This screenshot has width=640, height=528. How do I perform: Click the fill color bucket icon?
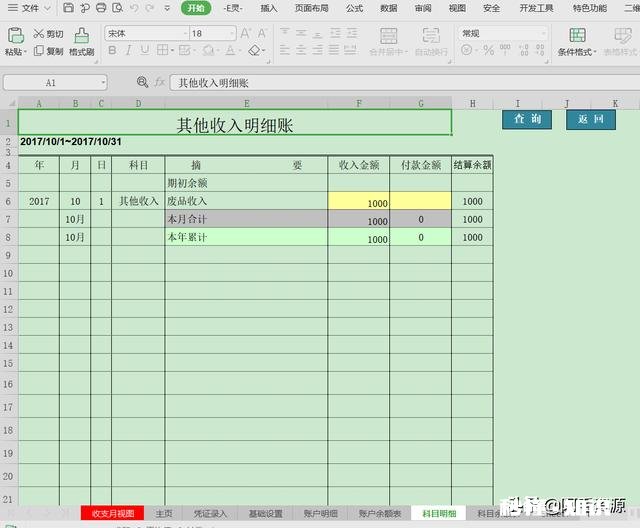[208, 50]
